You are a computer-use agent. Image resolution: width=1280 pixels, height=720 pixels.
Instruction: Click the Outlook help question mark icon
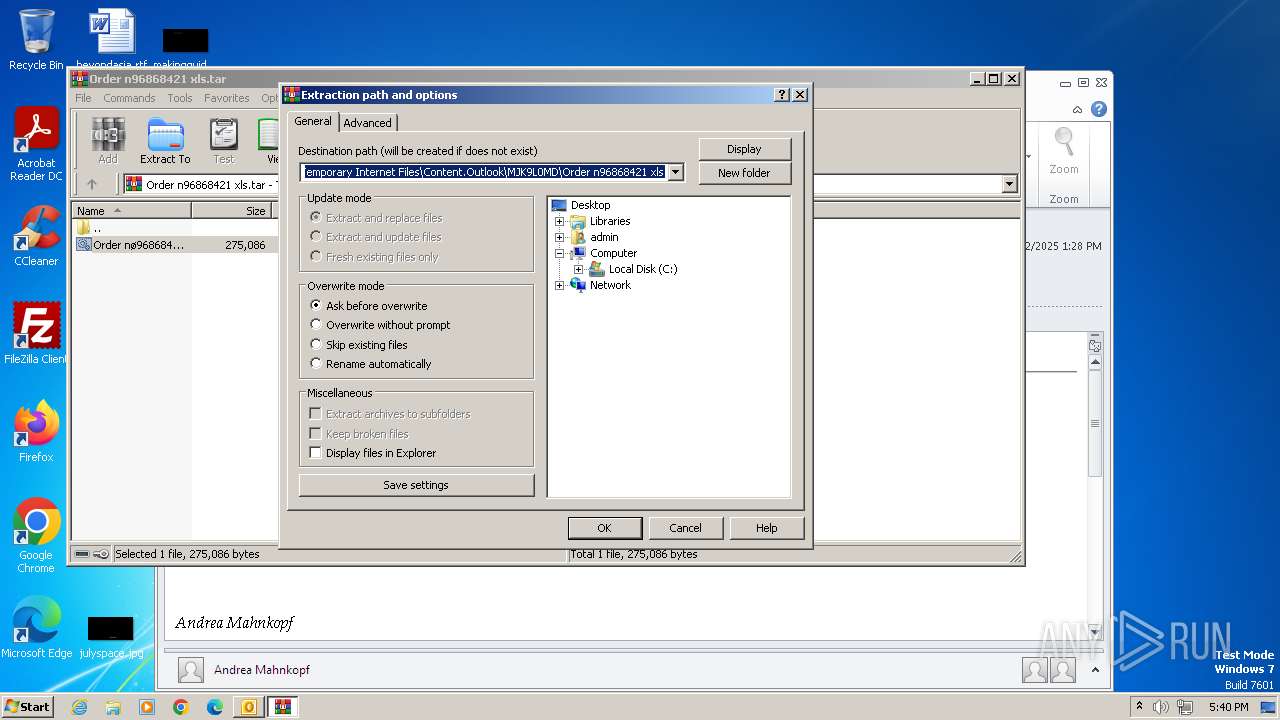point(1098,109)
